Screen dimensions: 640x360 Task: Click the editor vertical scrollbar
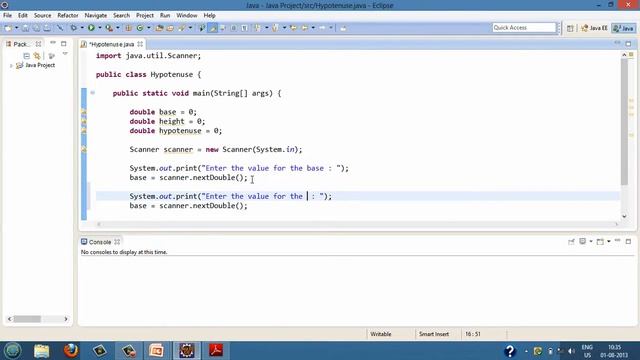coord(624,122)
